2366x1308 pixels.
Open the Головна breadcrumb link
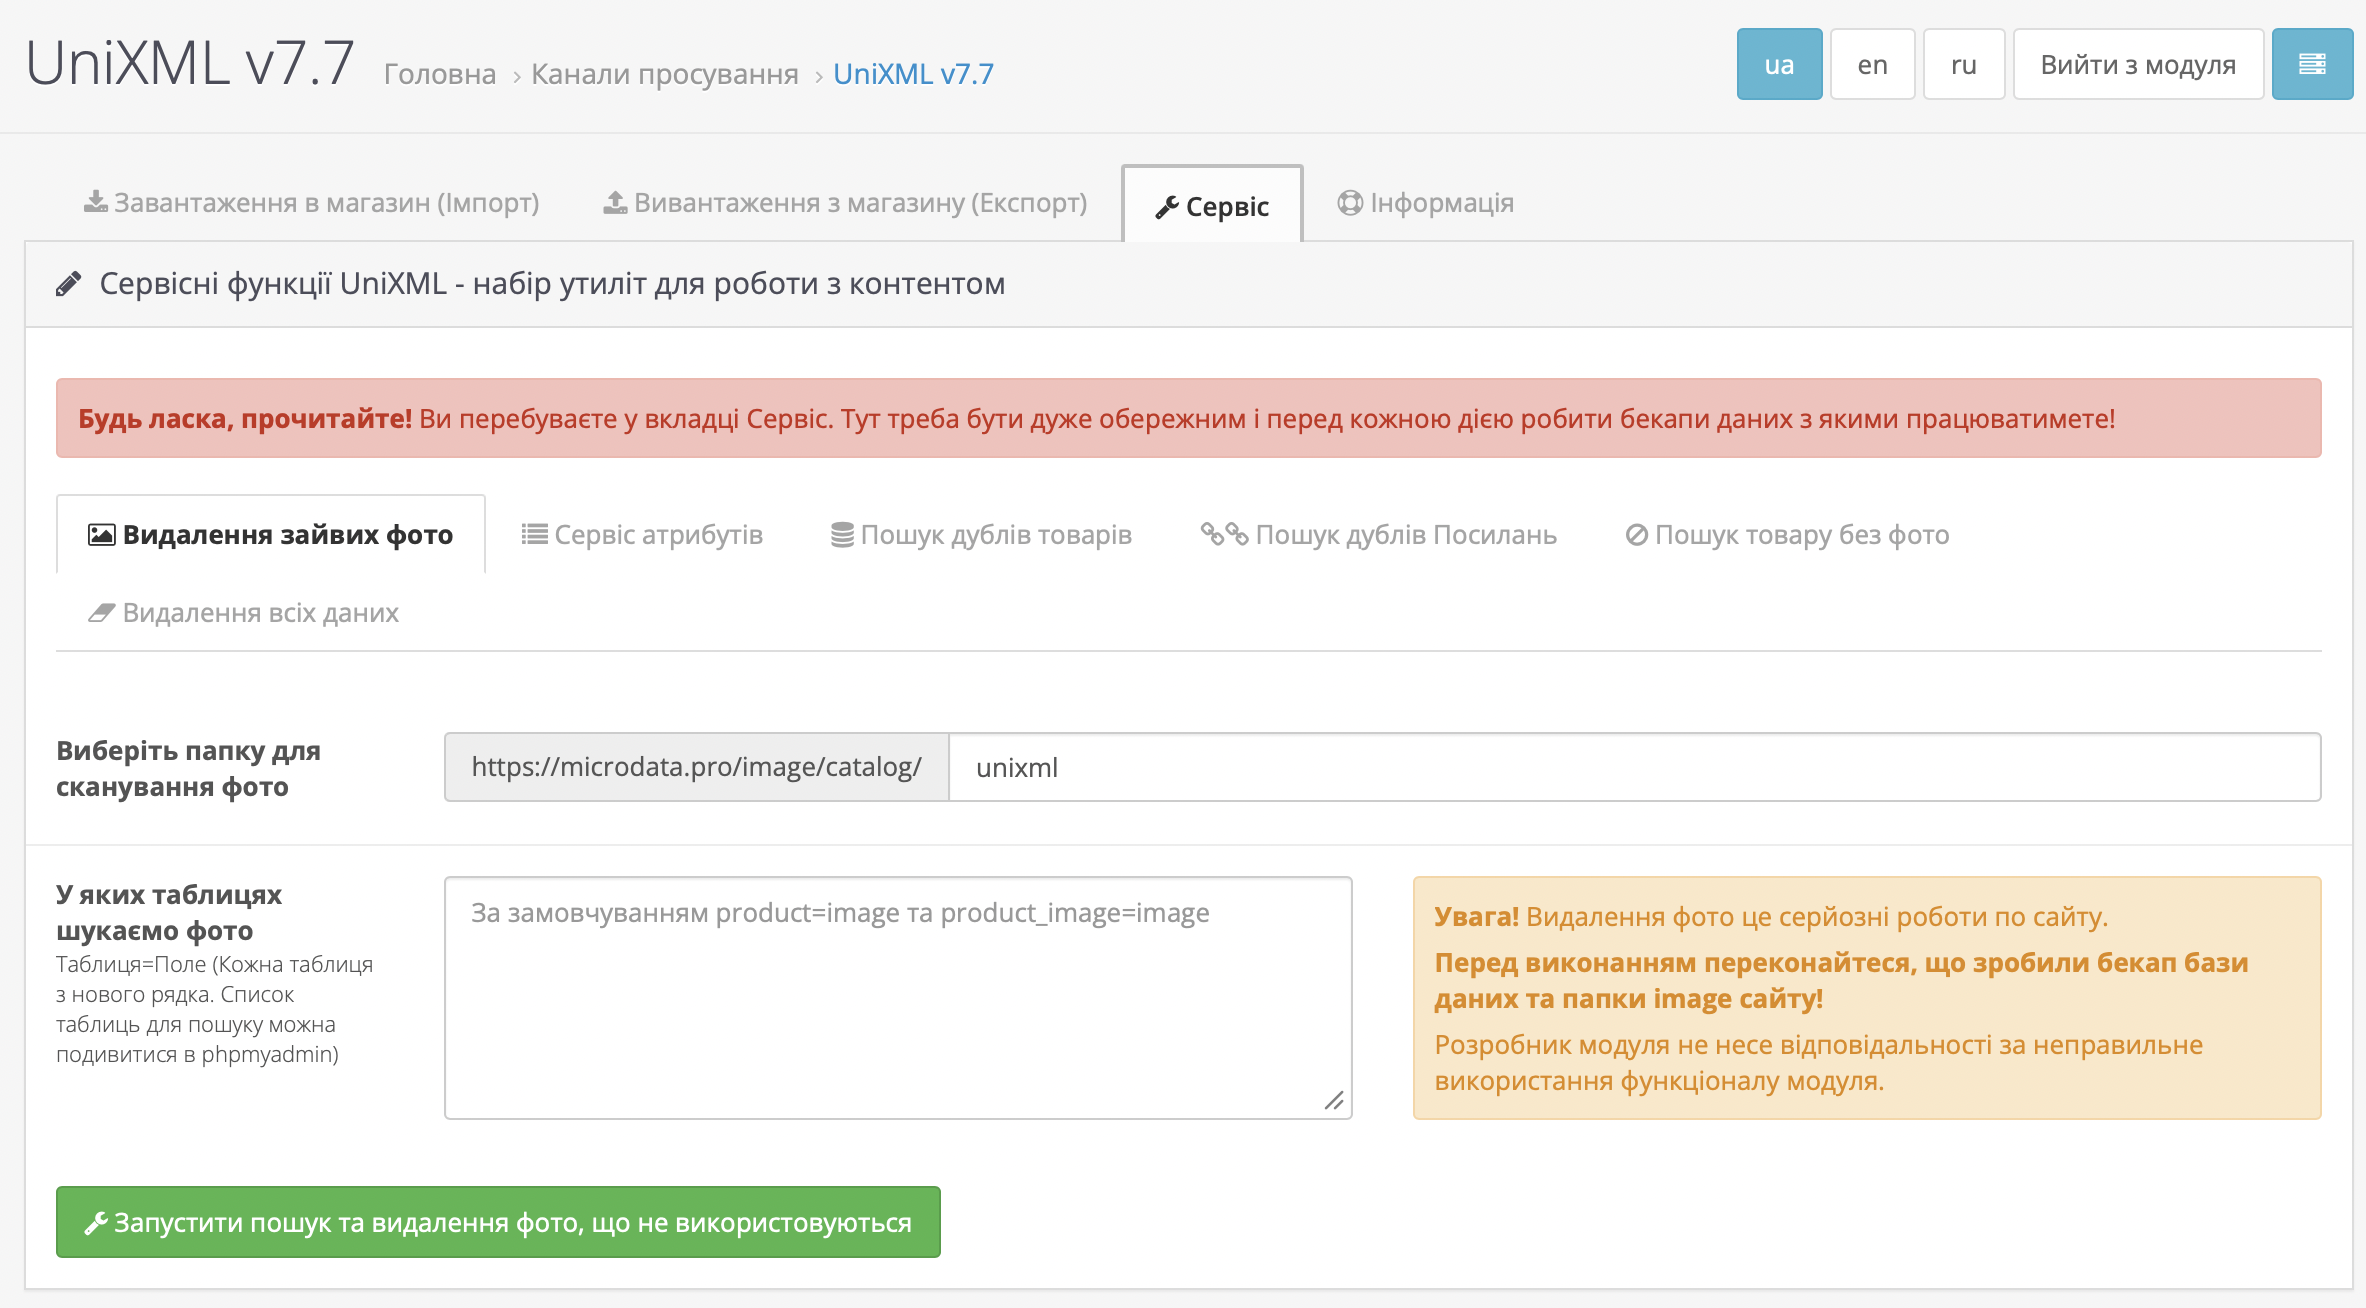tap(440, 74)
